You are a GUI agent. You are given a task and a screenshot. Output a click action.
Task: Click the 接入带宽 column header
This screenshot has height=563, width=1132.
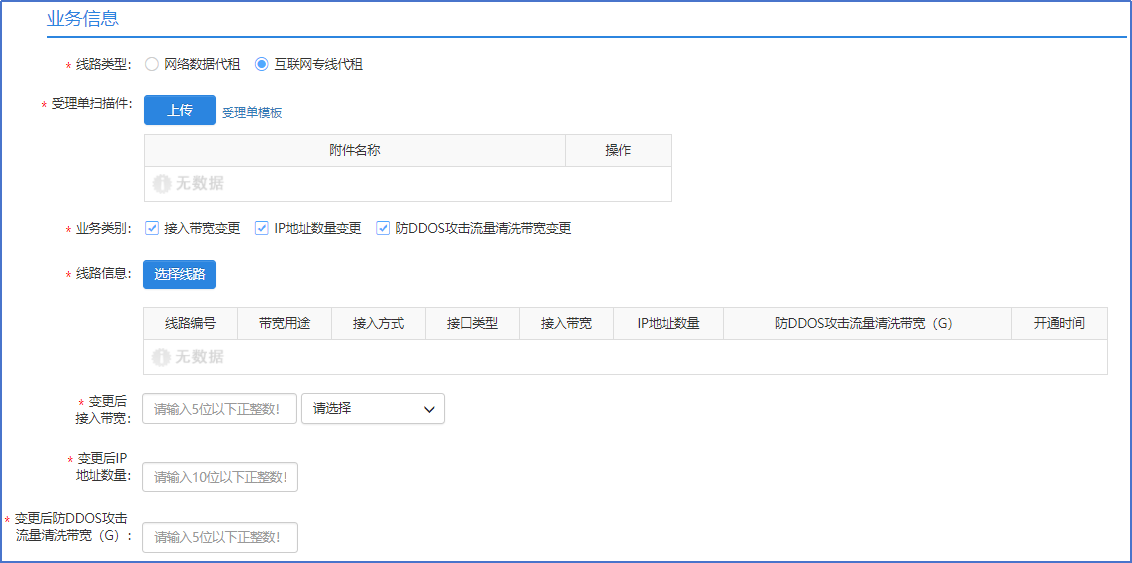566,323
